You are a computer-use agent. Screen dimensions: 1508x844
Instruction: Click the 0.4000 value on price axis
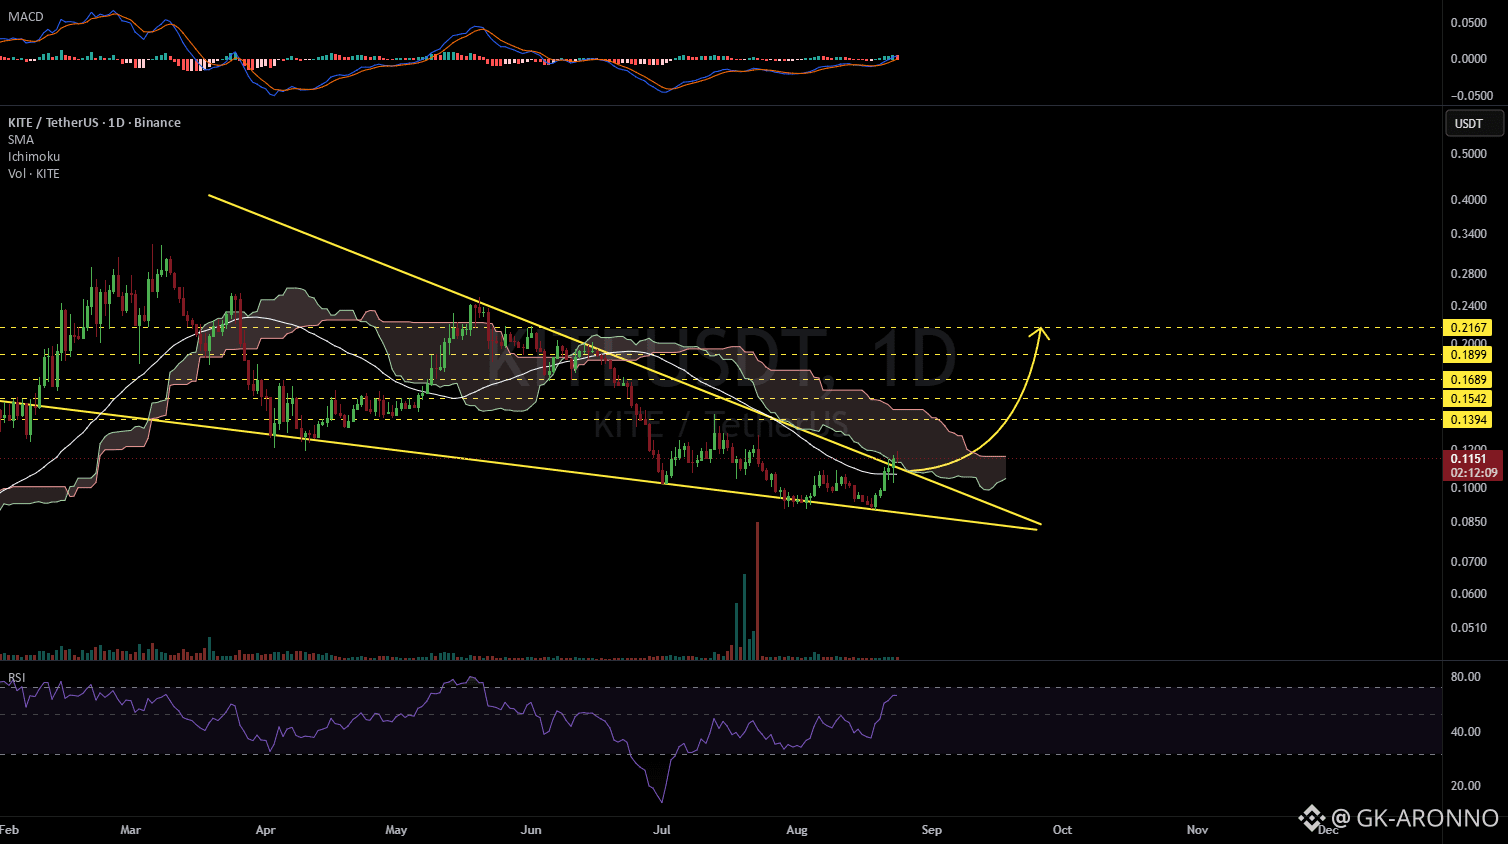1469,200
